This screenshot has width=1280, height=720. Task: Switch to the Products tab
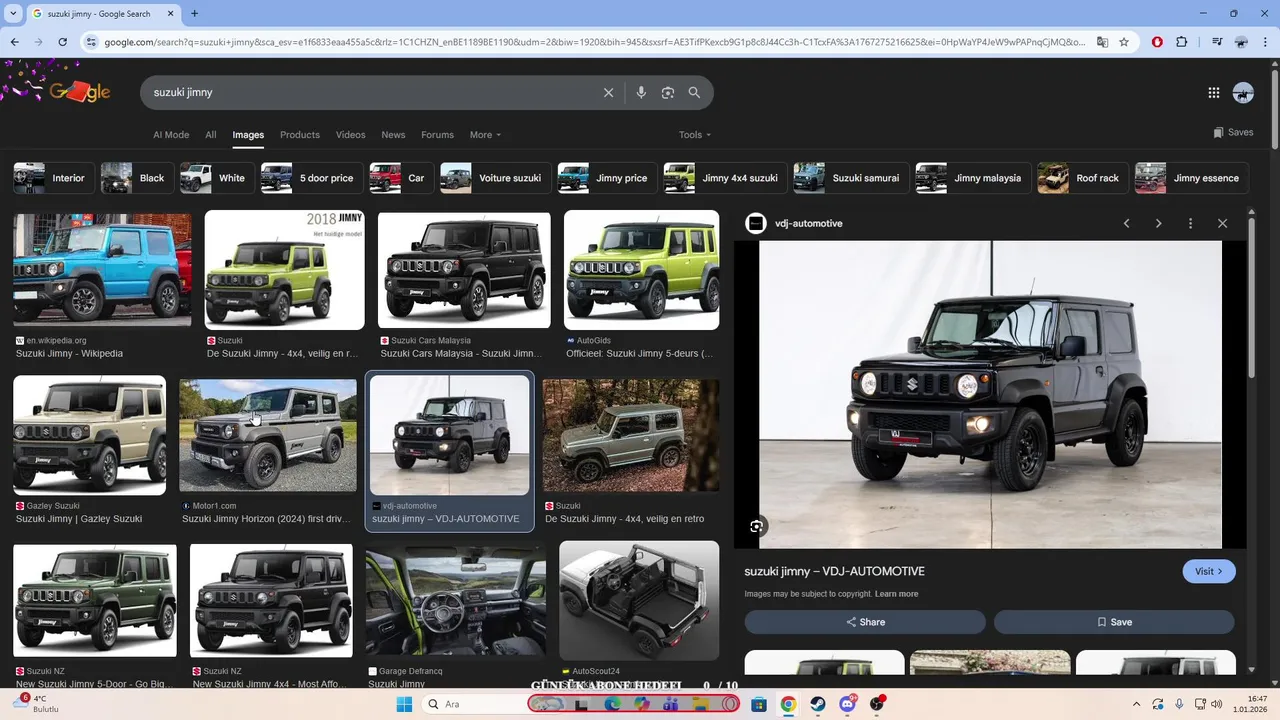(300, 135)
